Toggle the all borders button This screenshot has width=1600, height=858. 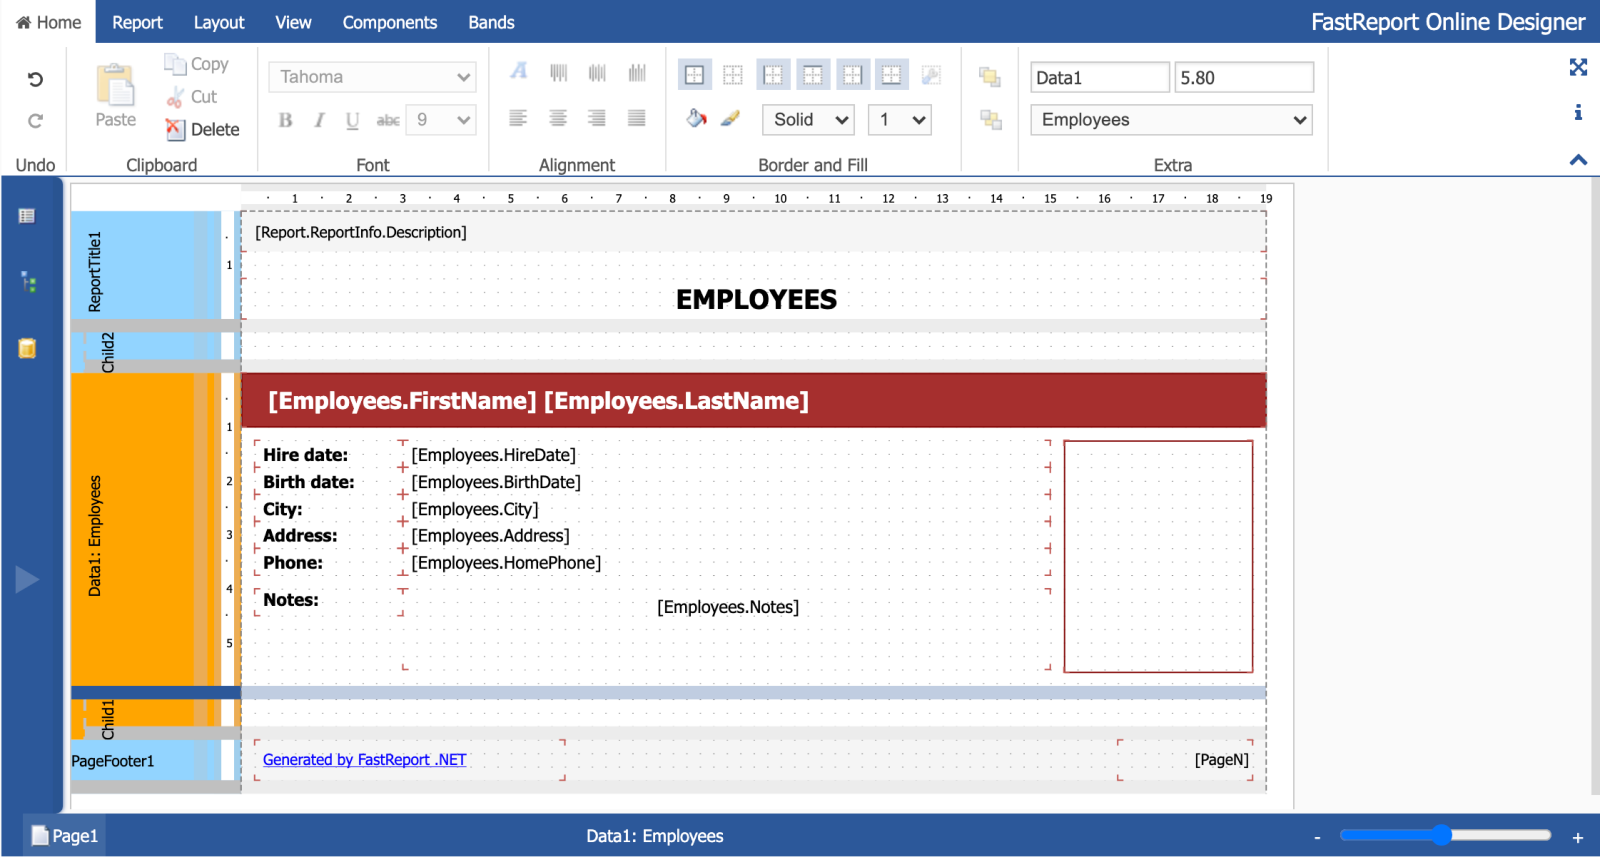[694, 75]
